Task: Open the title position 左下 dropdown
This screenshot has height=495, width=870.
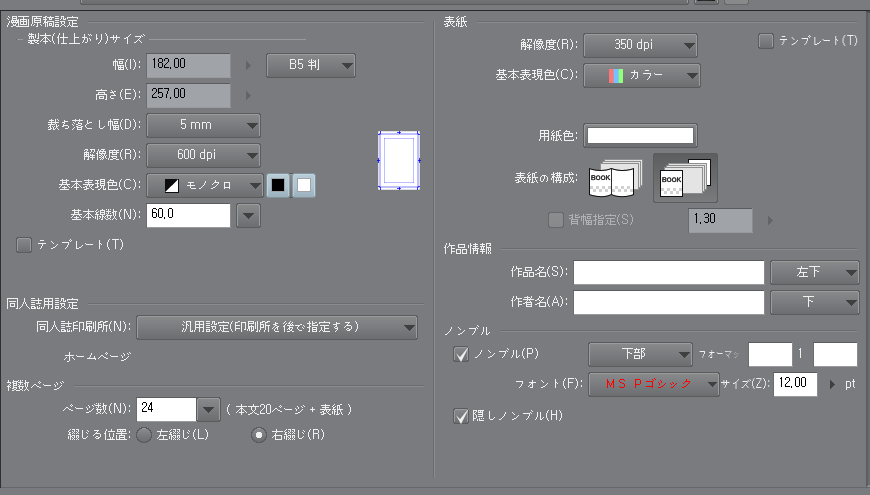Action: tap(815, 272)
